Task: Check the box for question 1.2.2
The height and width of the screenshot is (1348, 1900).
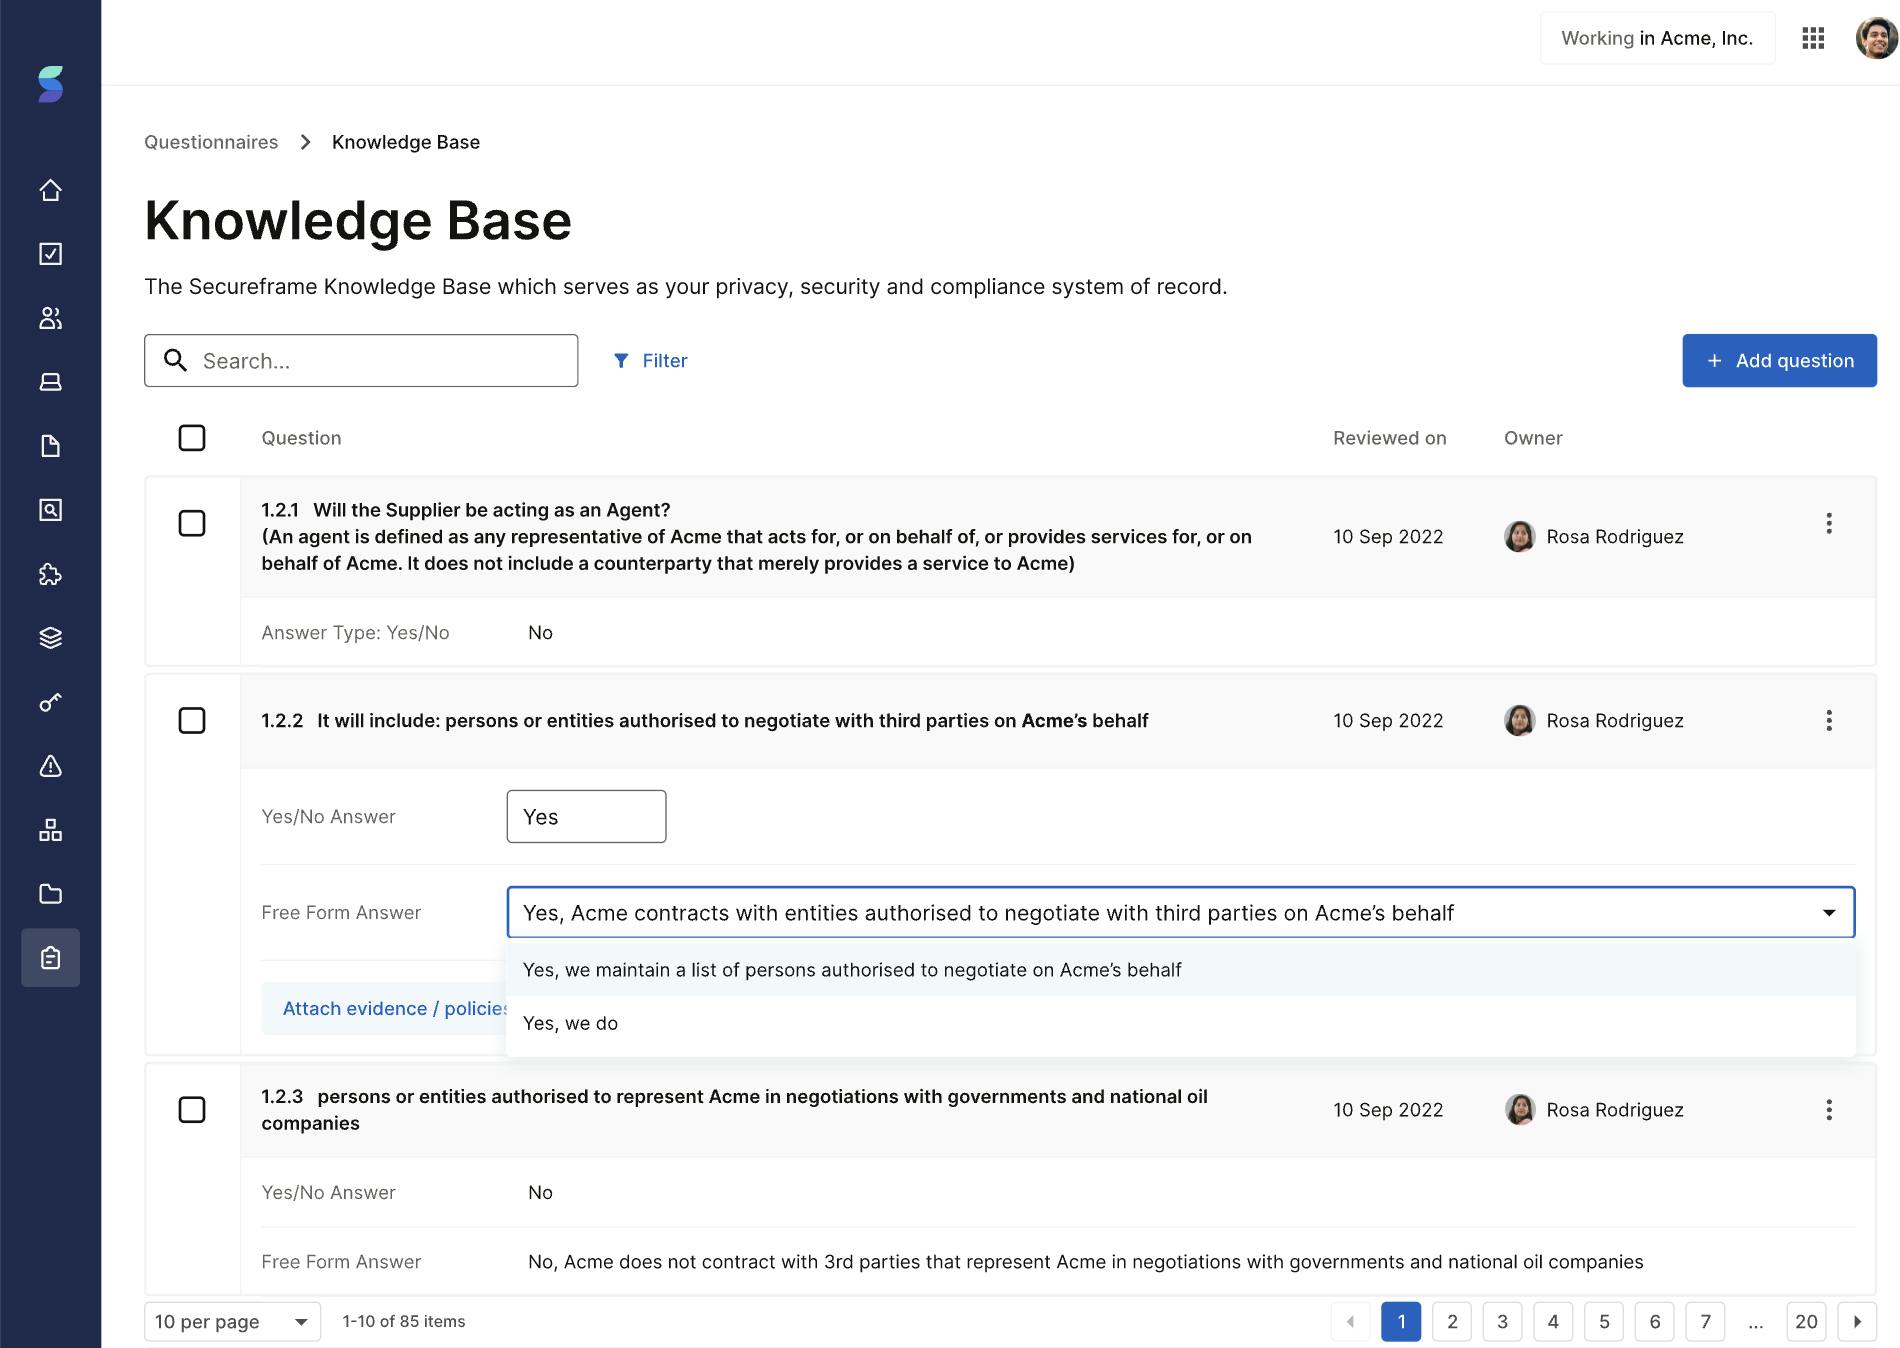Action: 192,720
